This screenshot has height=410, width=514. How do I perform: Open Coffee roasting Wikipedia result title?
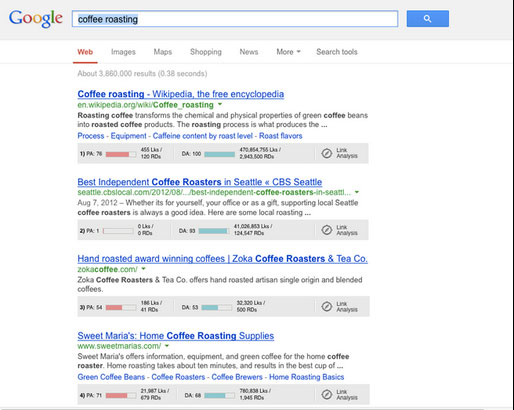click(x=181, y=94)
